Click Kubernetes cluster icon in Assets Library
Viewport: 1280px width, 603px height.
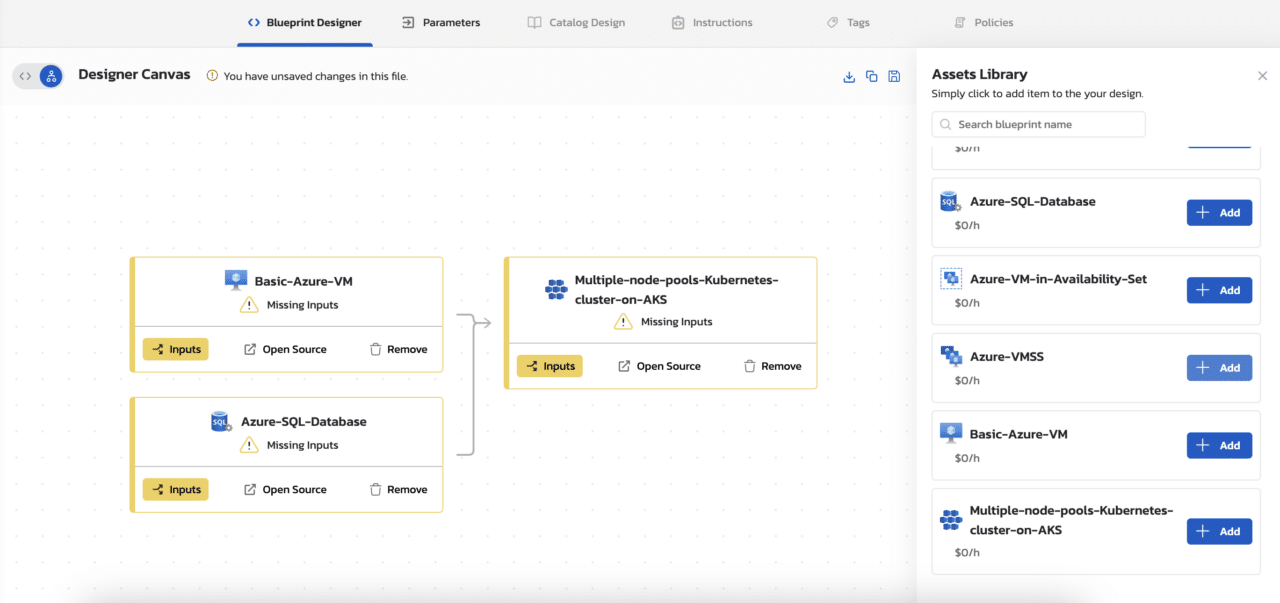point(950,520)
